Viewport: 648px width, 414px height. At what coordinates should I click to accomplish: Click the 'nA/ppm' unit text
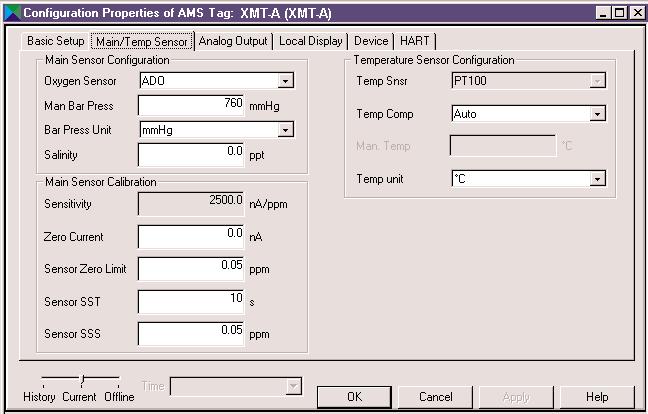point(268,204)
